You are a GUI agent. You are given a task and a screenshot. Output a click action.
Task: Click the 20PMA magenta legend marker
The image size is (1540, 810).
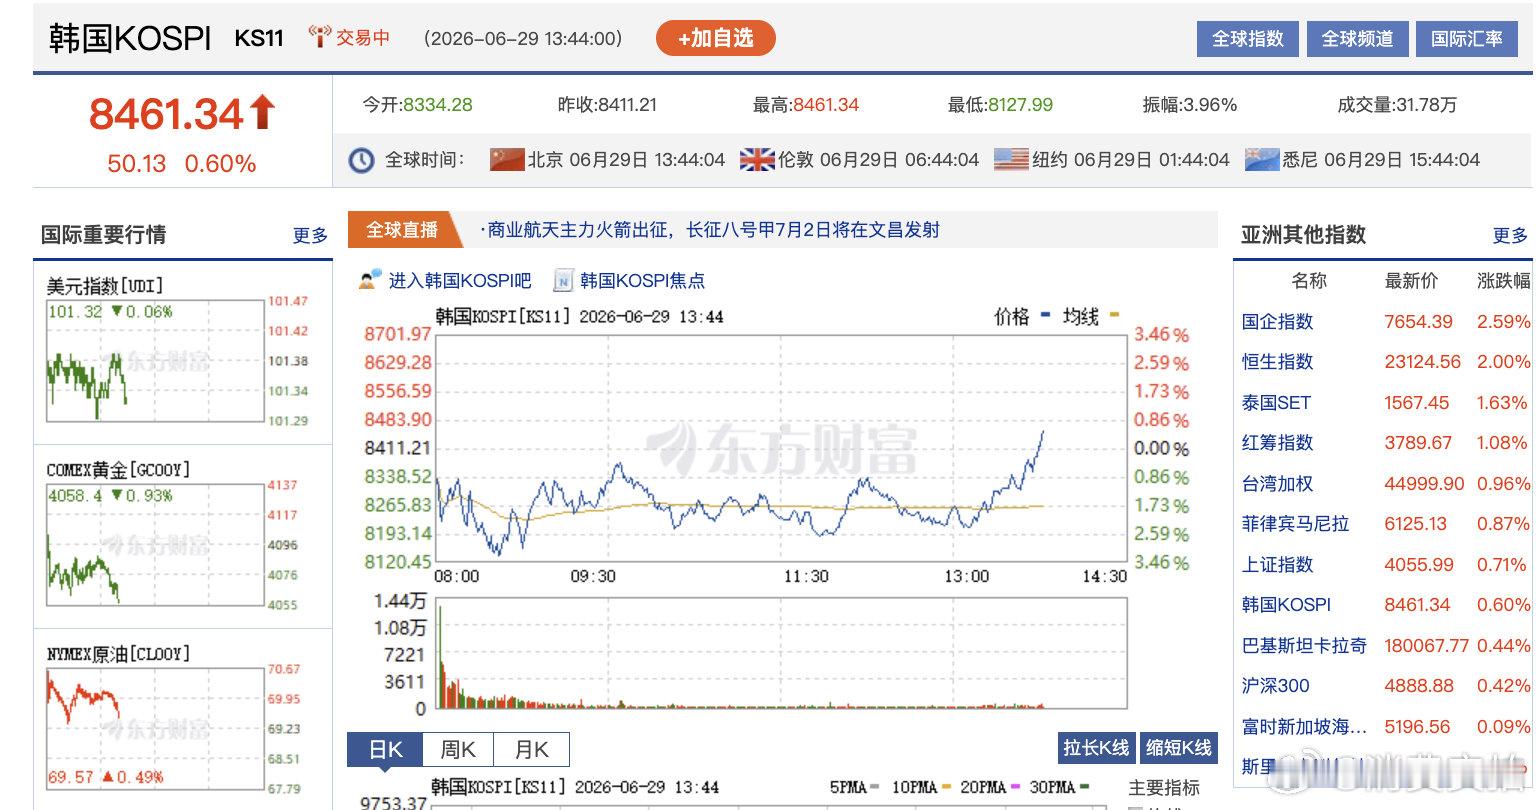[x=1015, y=787]
